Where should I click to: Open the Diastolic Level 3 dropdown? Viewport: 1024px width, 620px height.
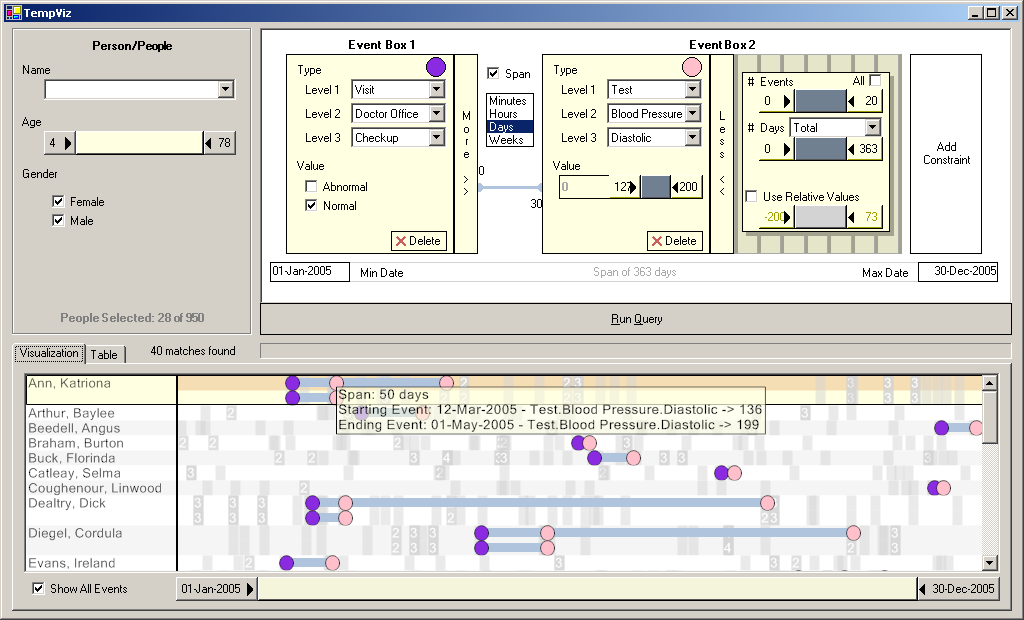pos(693,138)
